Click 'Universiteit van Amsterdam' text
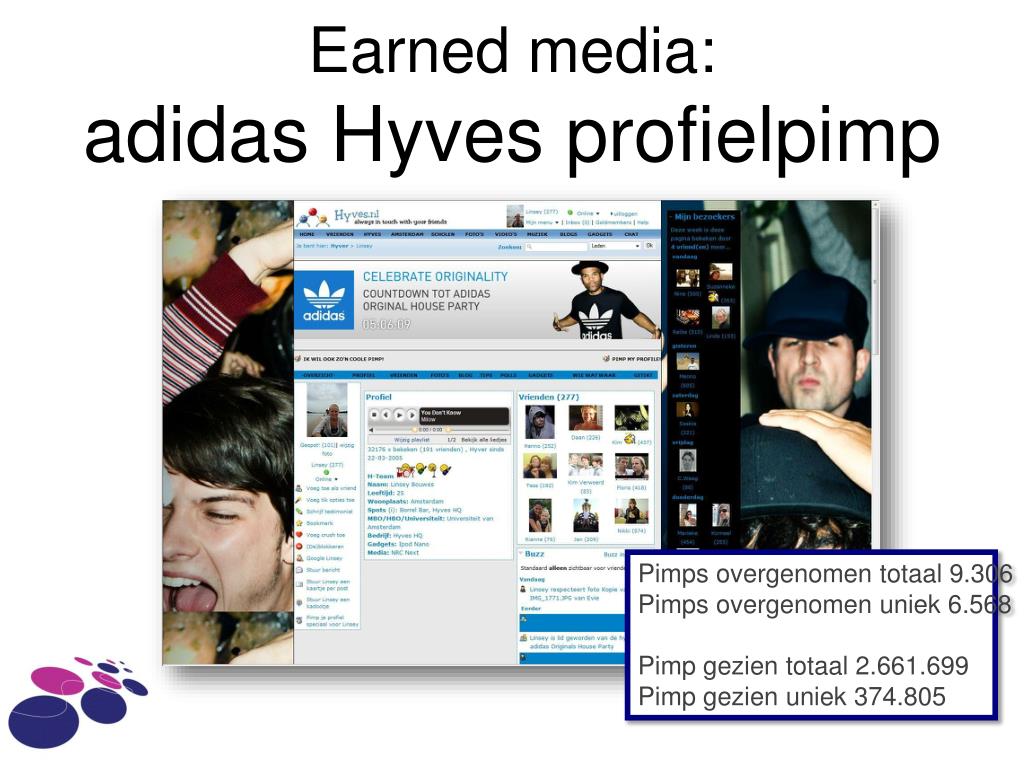Image resolution: width=1024 pixels, height=768 pixels. (x=430, y=522)
